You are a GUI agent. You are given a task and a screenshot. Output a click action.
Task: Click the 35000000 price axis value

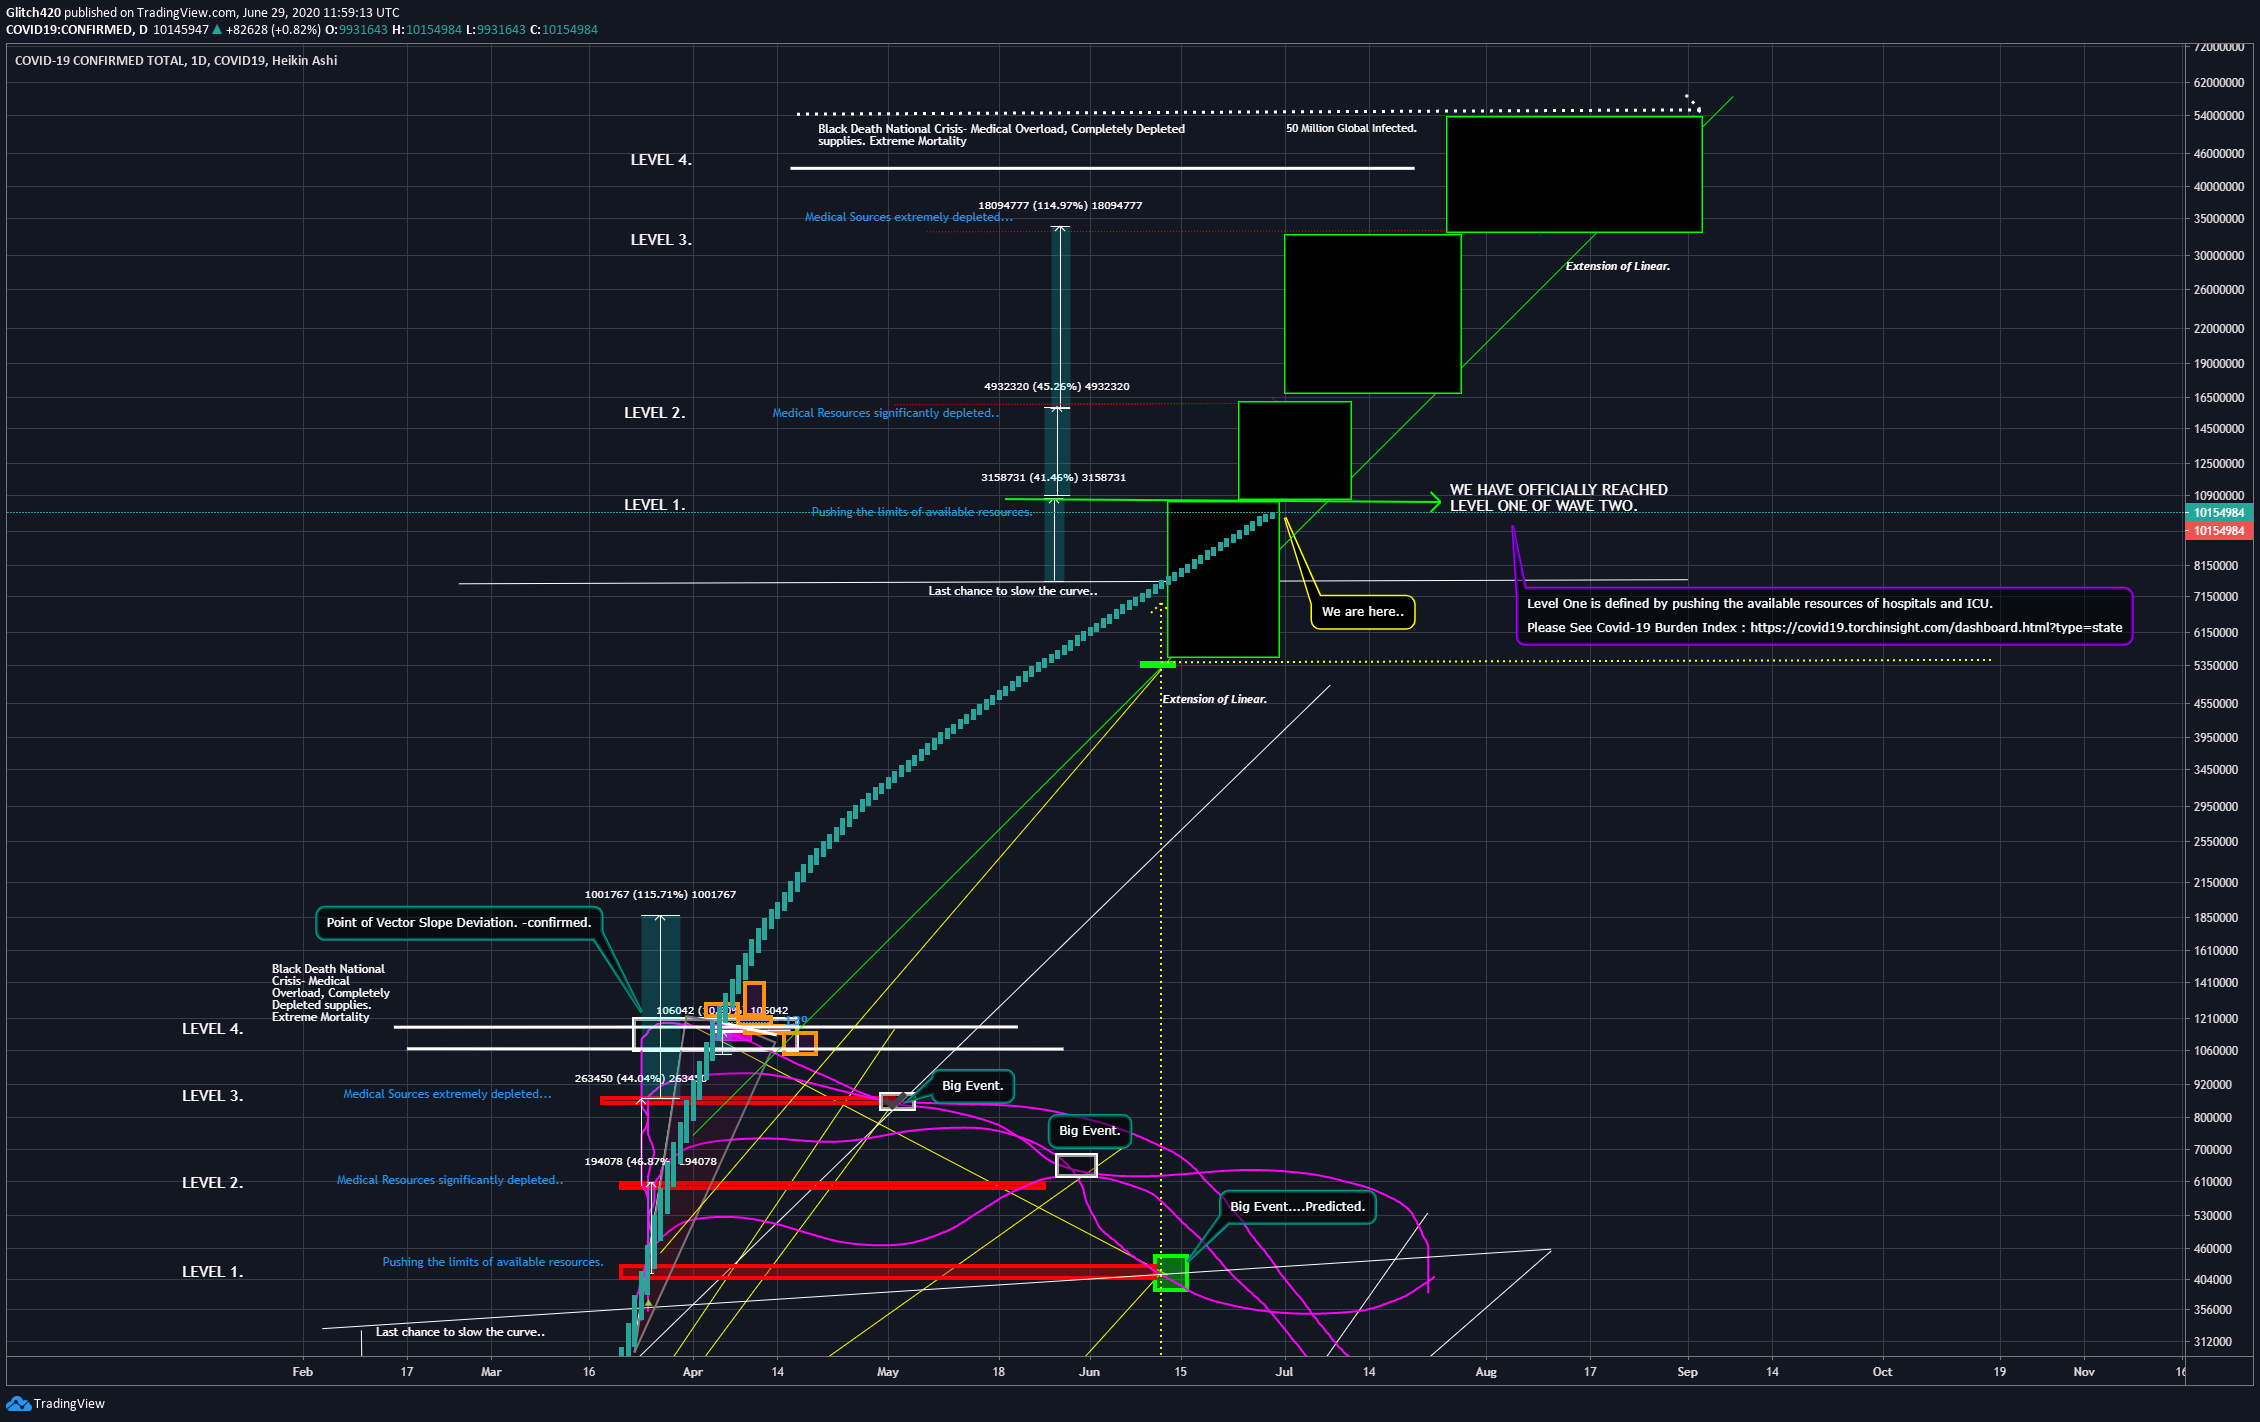pyautogui.click(x=2219, y=219)
